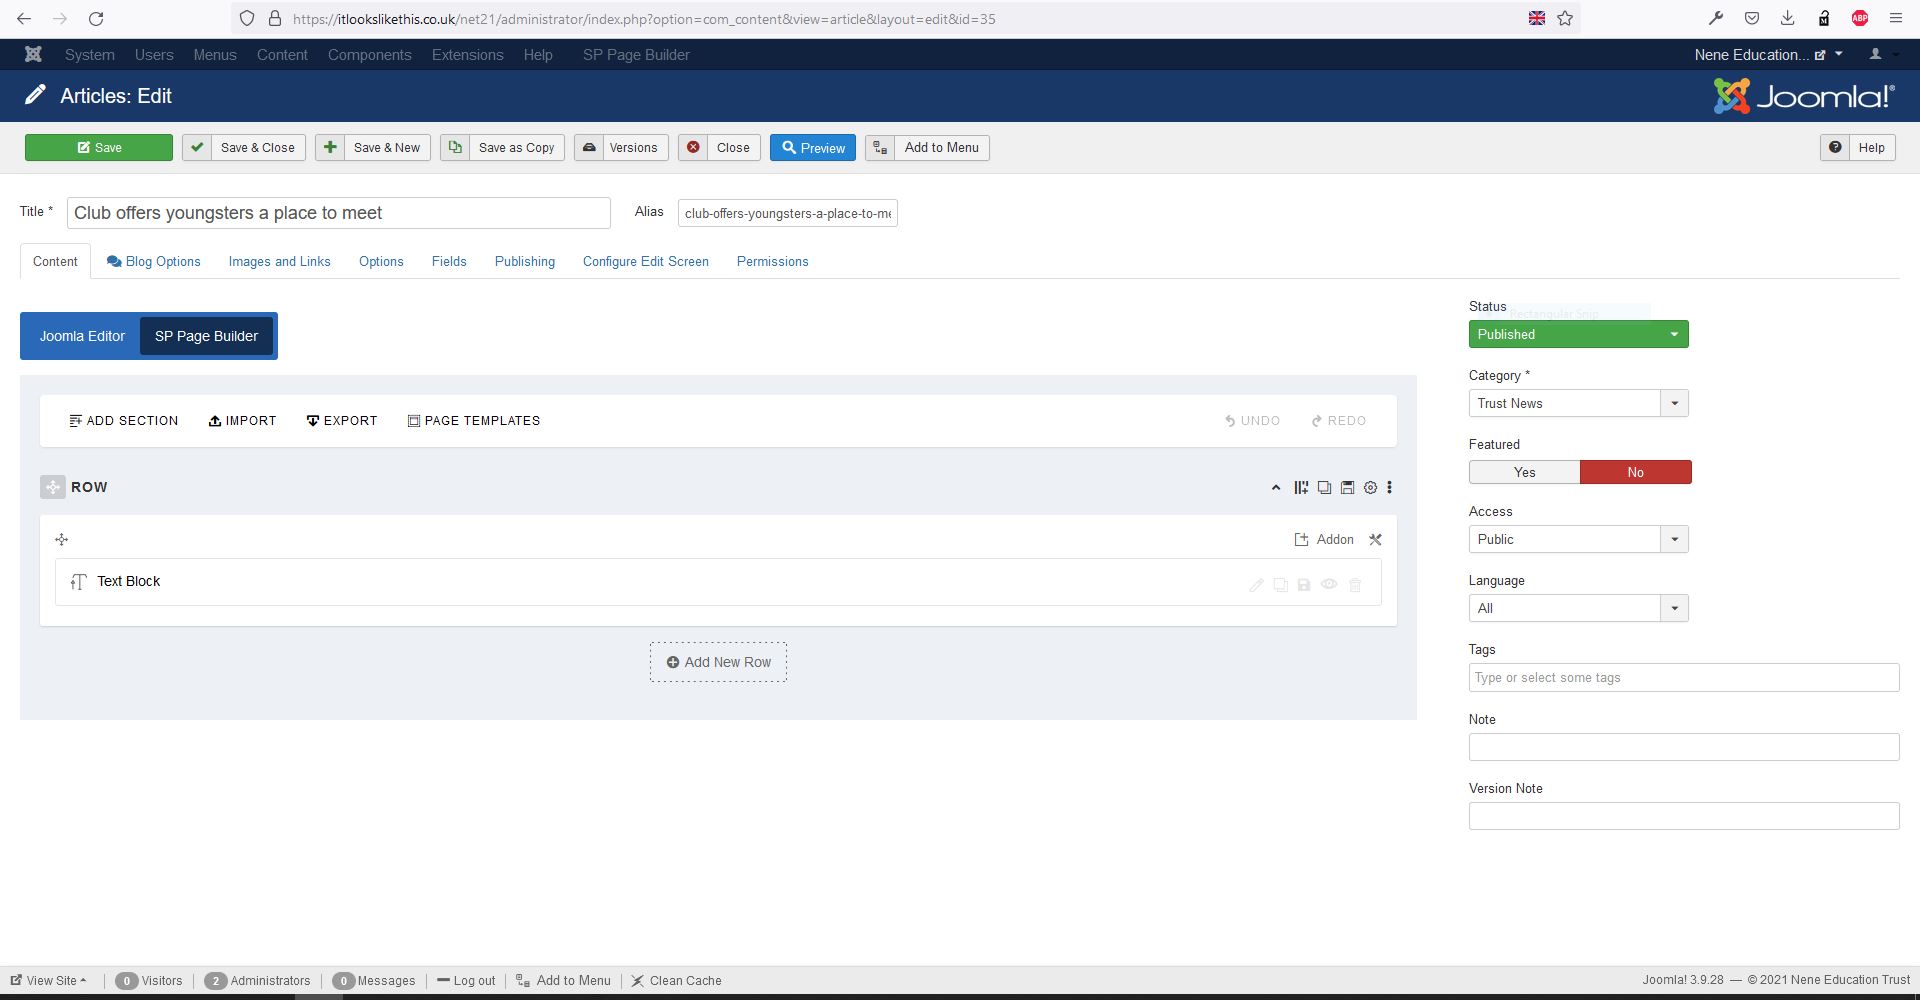
Task: Switch to the Publishing tab
Action: [524, 261]
